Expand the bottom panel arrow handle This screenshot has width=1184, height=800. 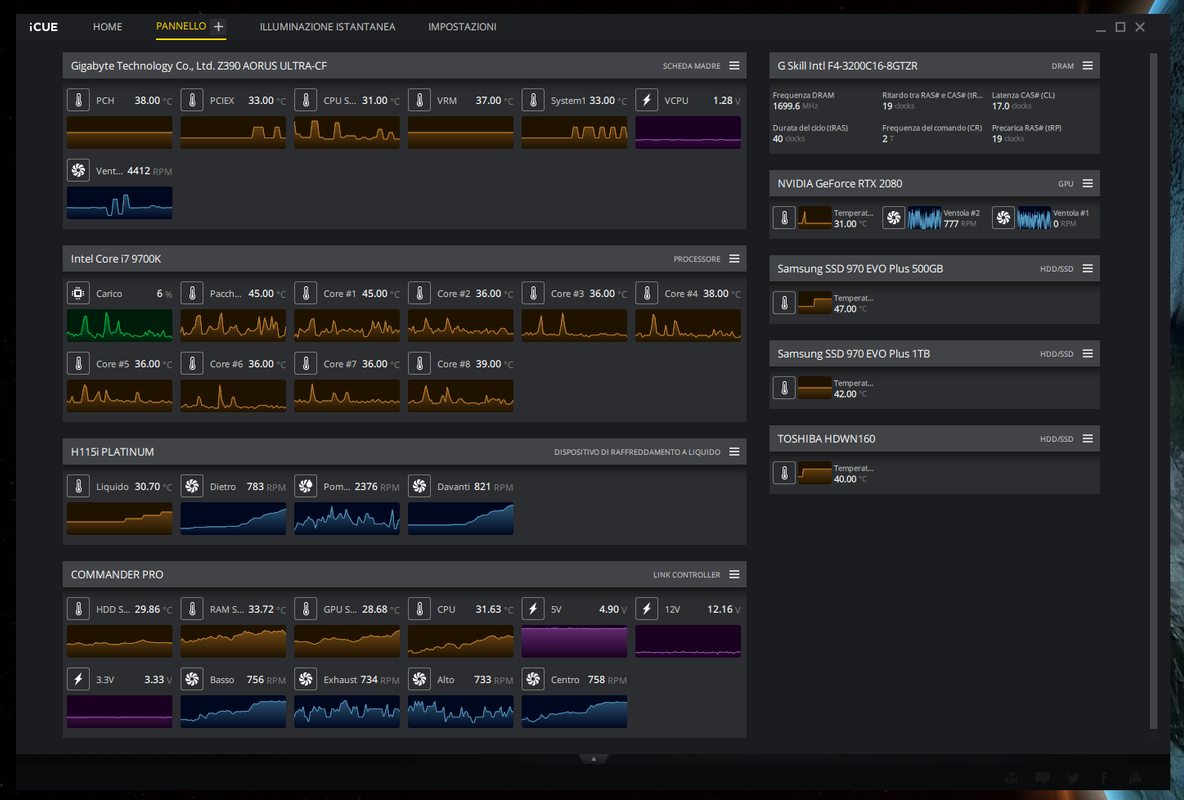tap(594, 758)
